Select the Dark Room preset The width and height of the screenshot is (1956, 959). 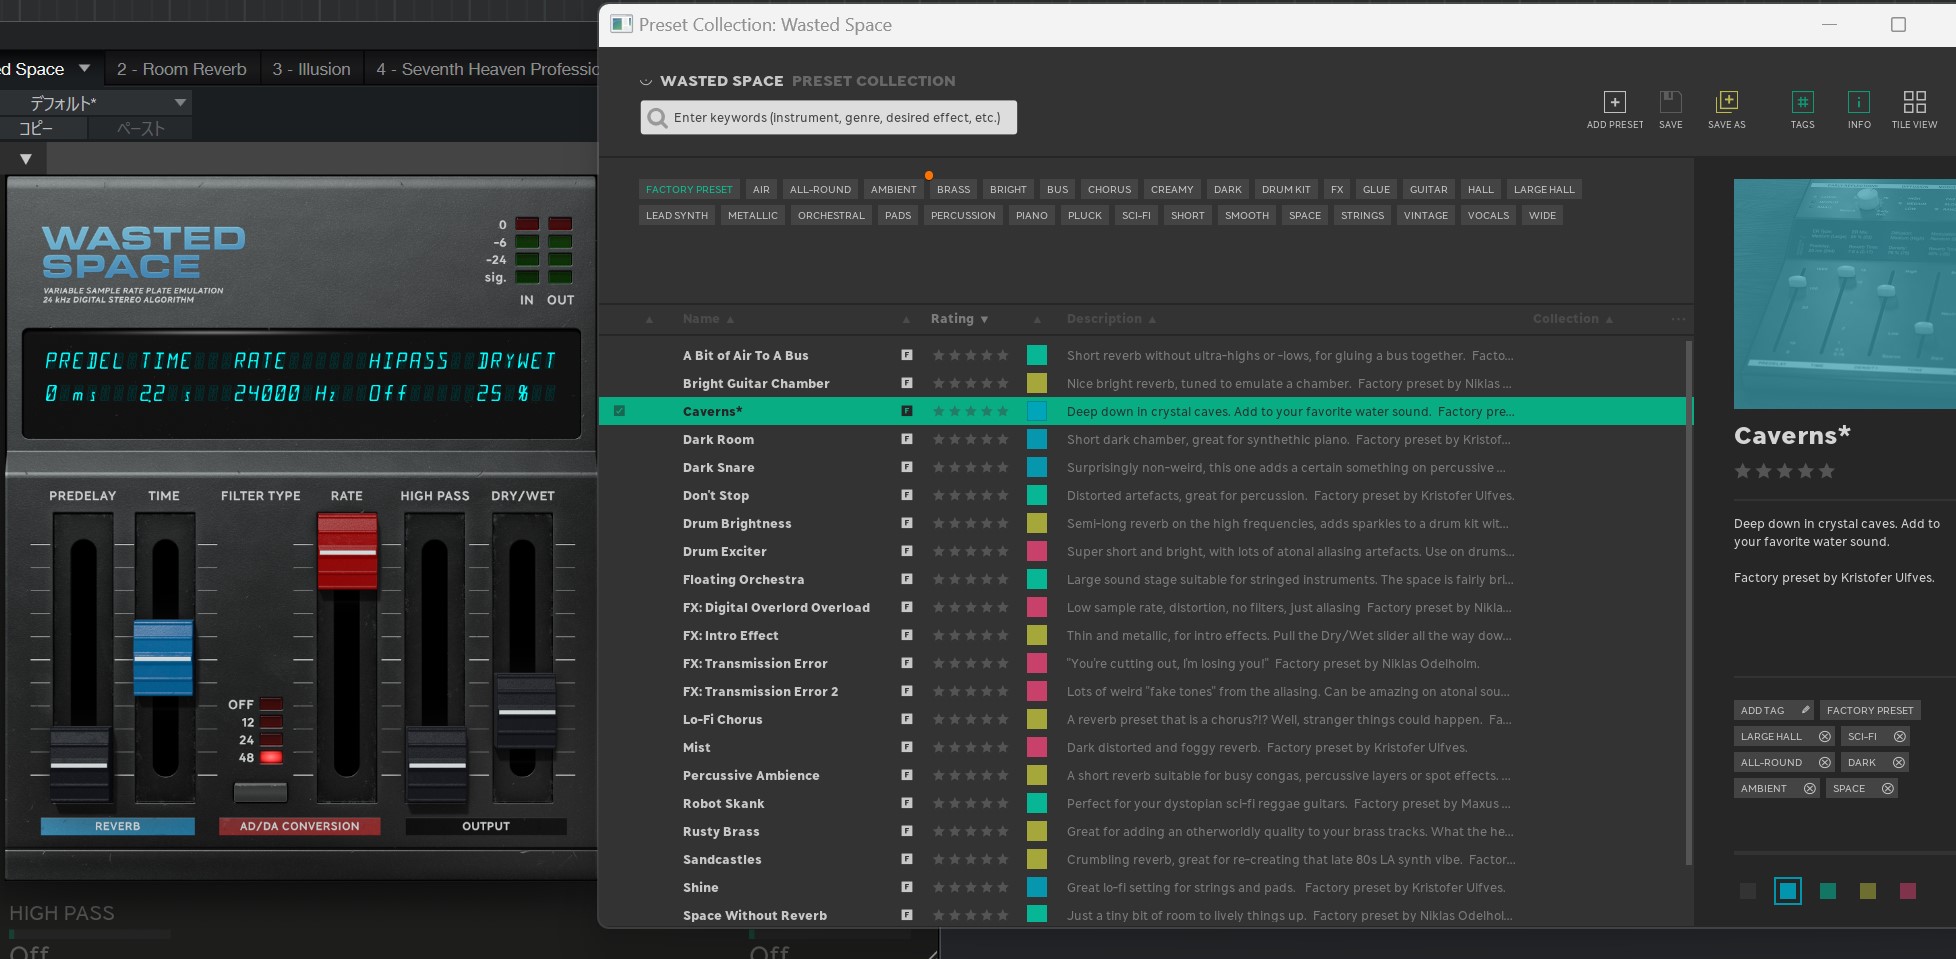click(x=718, y=440)
